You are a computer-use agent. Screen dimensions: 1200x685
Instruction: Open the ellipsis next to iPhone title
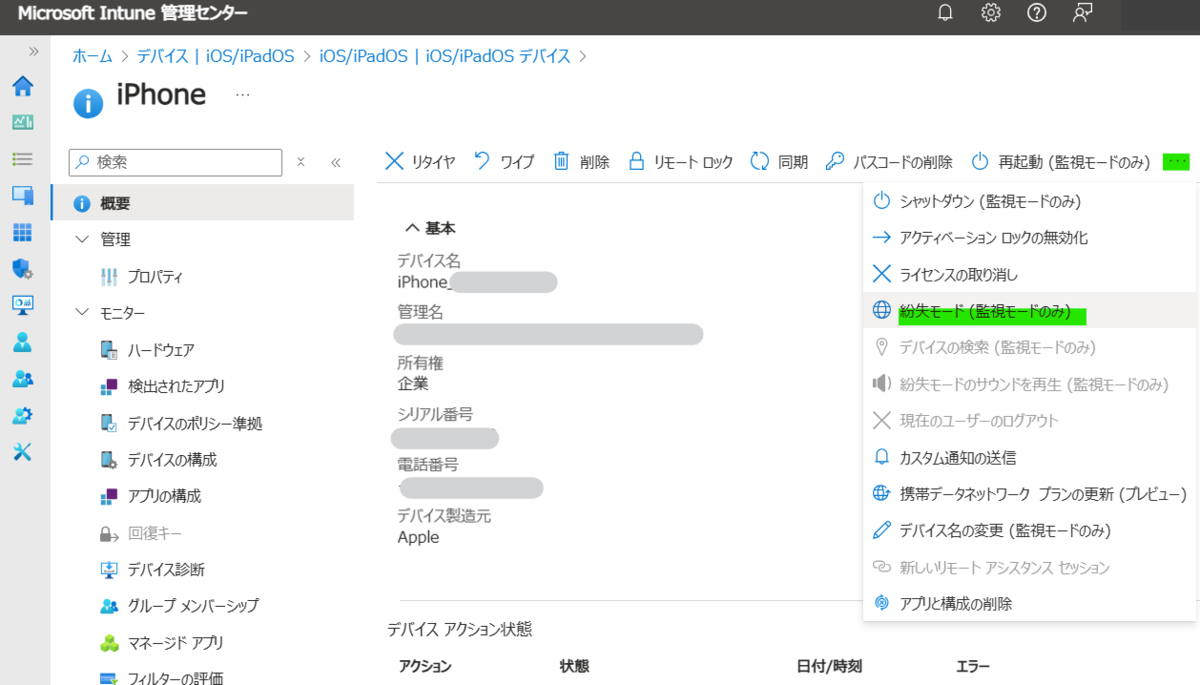[x=242, y=95]
